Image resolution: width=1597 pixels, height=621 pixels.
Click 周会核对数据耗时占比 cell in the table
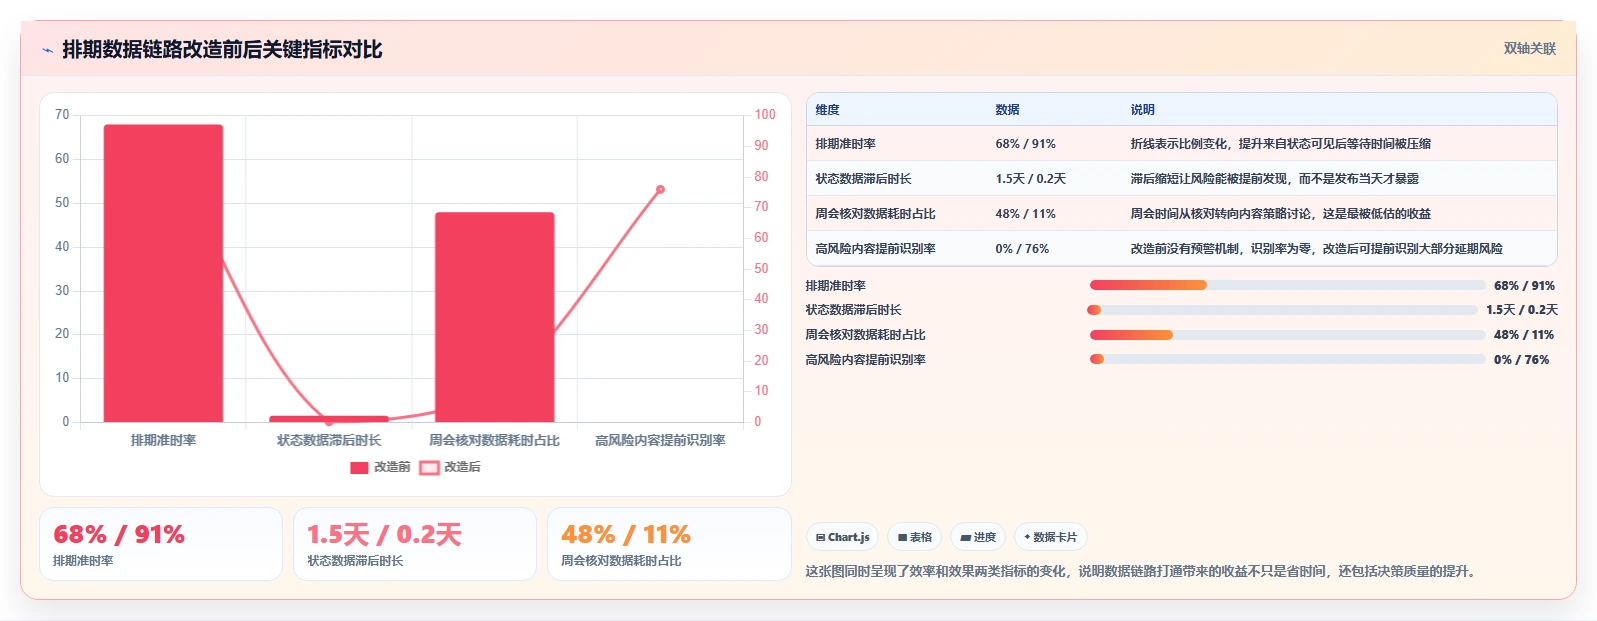click(875, 214)
